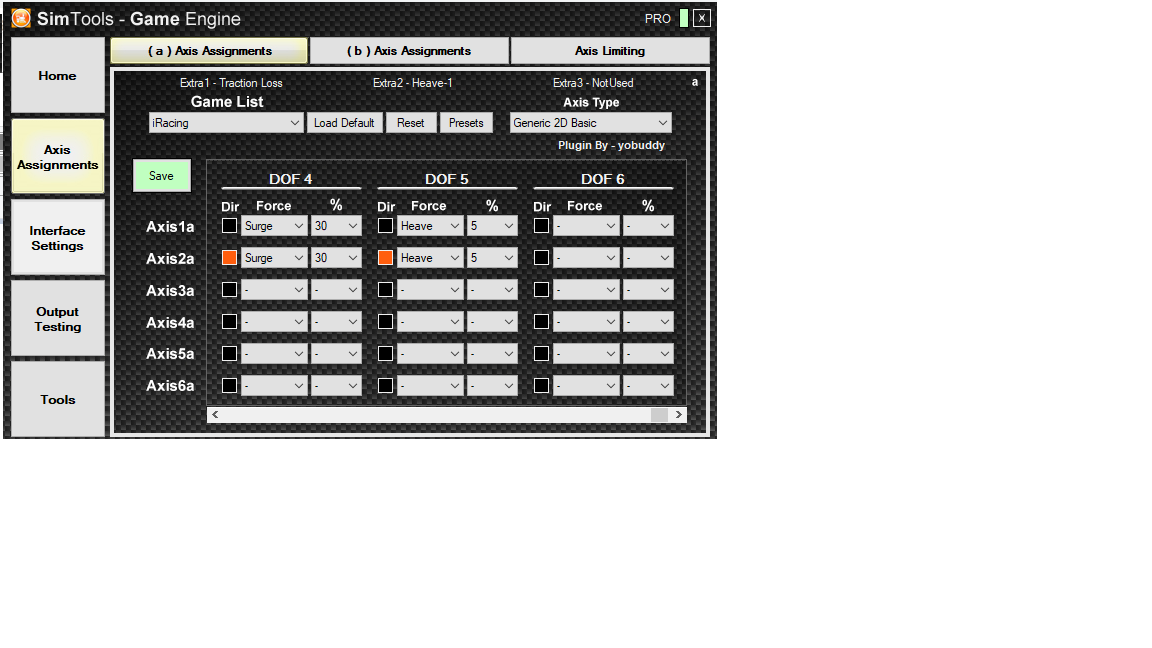Click the DOF 5 column header

tap(446, 179)
